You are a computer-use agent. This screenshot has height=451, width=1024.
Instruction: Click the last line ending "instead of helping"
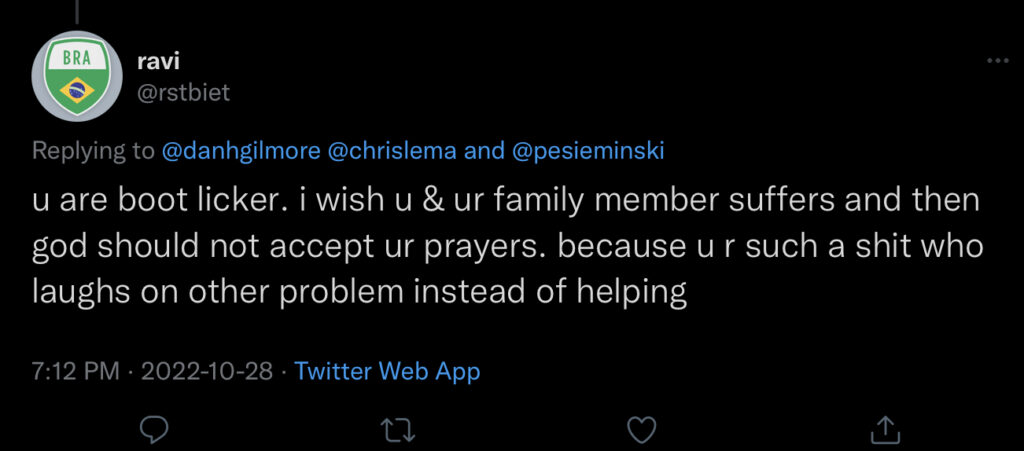click(x=360, y=292)
